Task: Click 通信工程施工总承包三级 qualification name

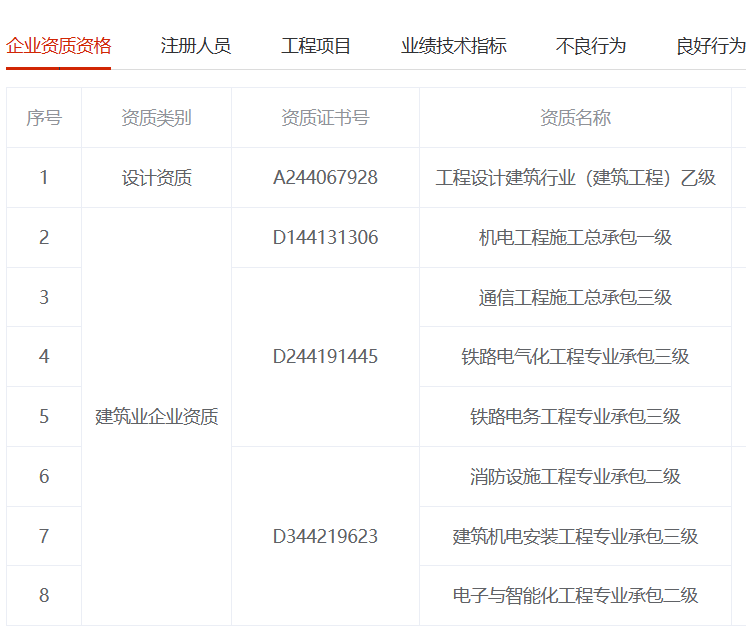Action: coord(575,297)
